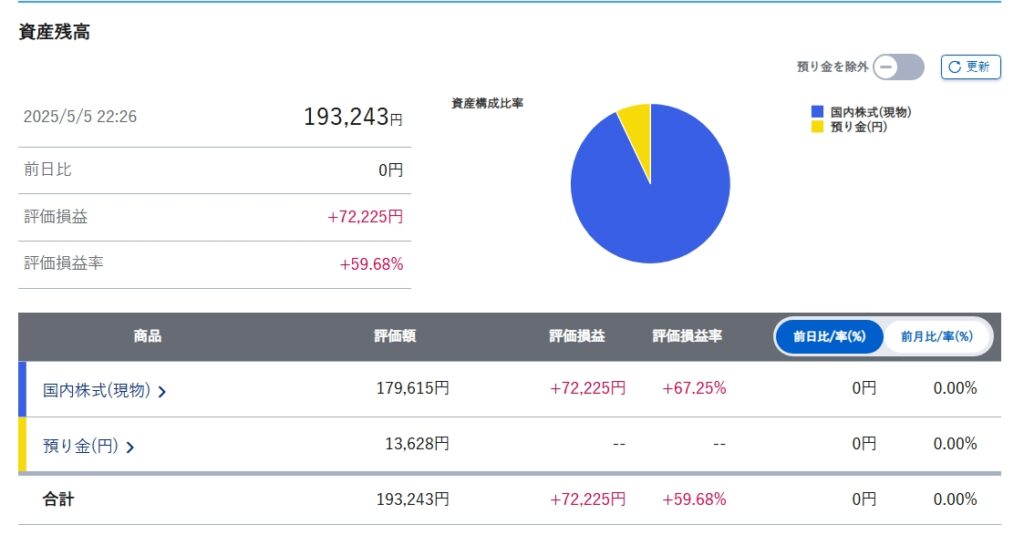Click the 商品 column header
This screenshot has width=1024, height=535.
(x=147, y=337)
